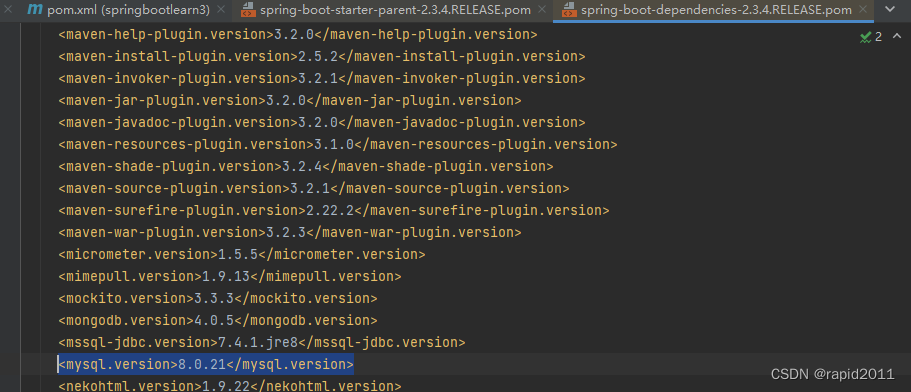This screenshot has width=911, height=392.
Task: Close spring-boot-dependencies pom tab
Action: (x=864, y=10)
